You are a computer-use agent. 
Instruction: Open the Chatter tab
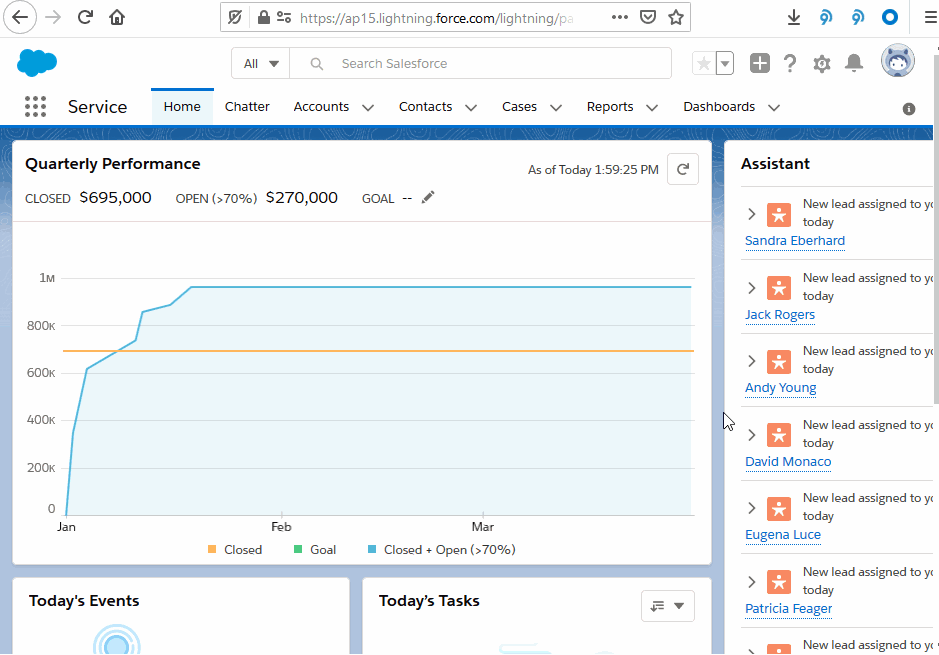[247, 107]
